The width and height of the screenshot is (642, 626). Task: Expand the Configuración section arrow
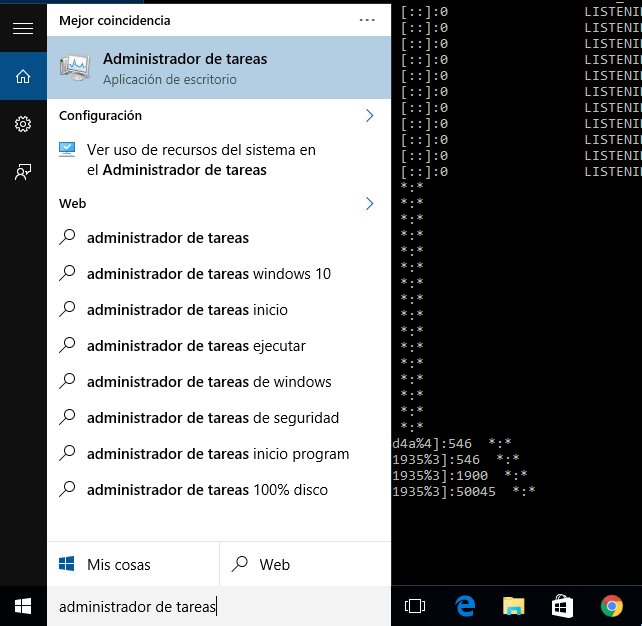pos(369,116)
